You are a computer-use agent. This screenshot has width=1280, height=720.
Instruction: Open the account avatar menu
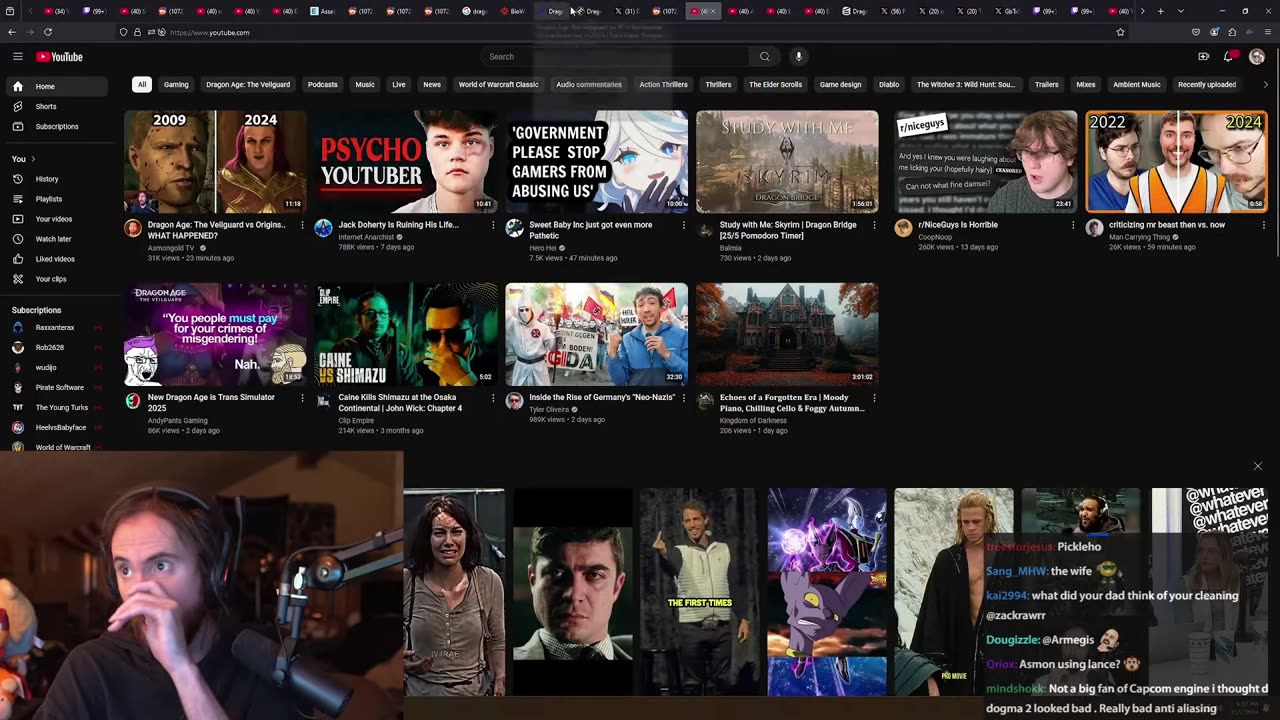tap(1257, 57)
